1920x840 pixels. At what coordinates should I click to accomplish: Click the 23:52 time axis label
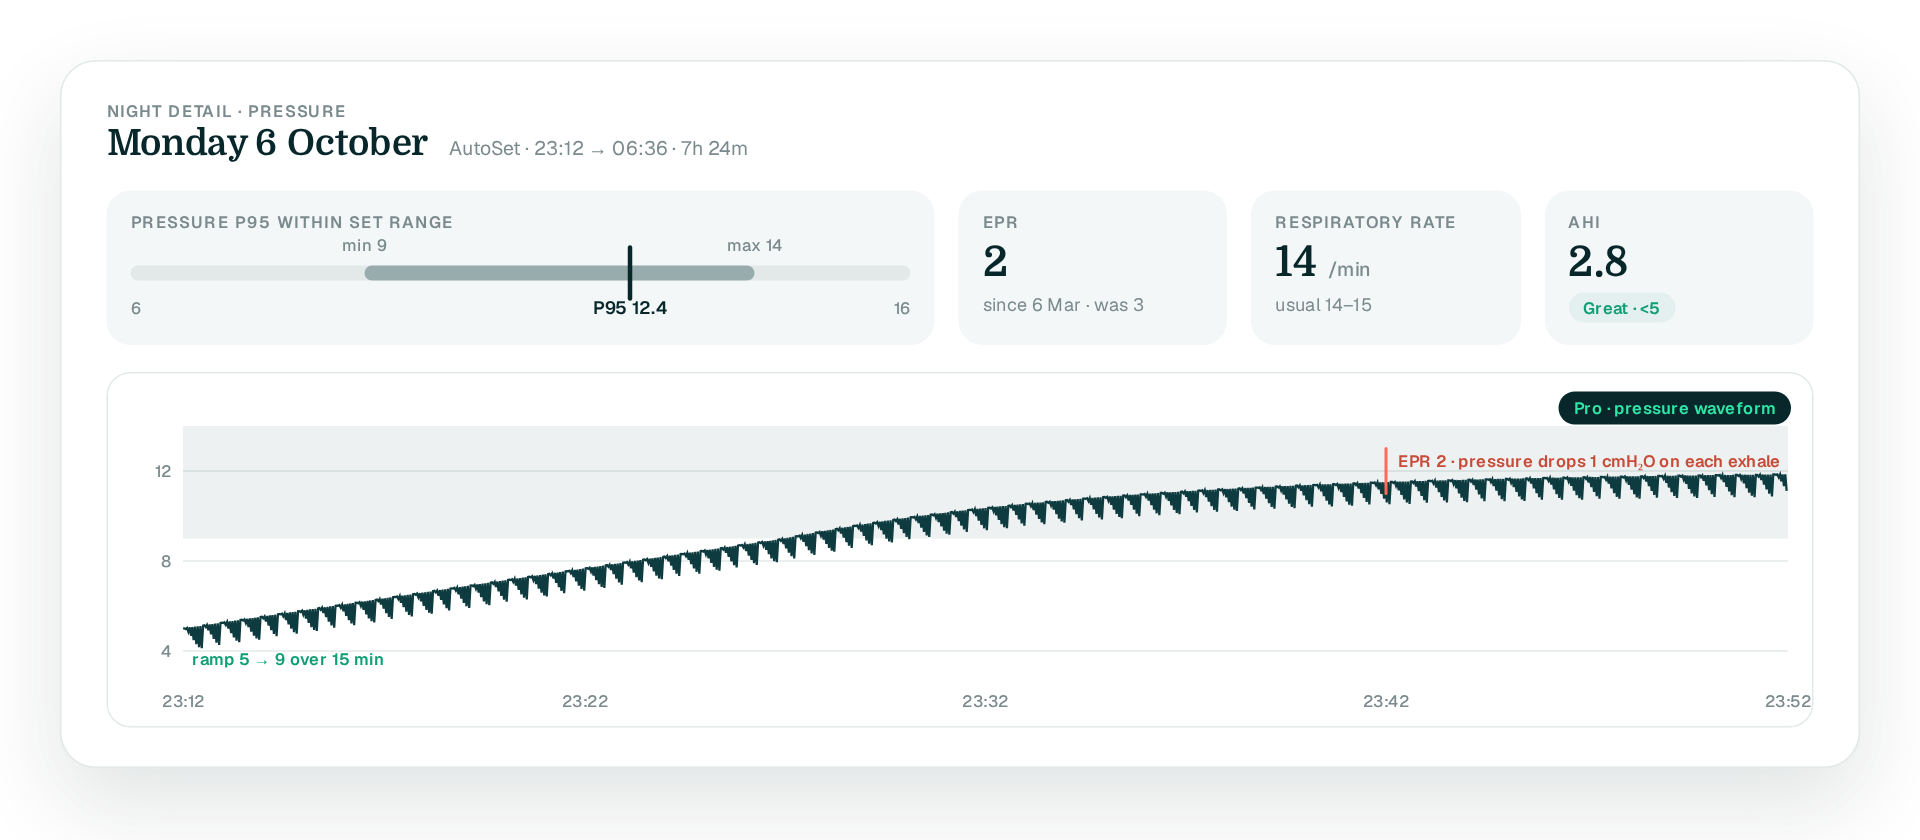(1788, 701)
